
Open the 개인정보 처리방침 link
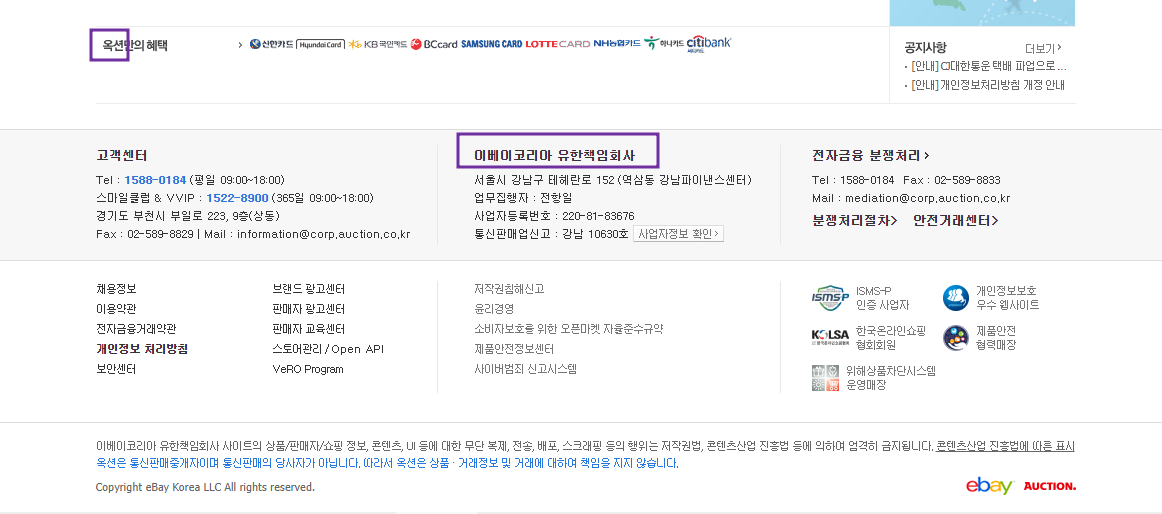click(x=142, y=349)
